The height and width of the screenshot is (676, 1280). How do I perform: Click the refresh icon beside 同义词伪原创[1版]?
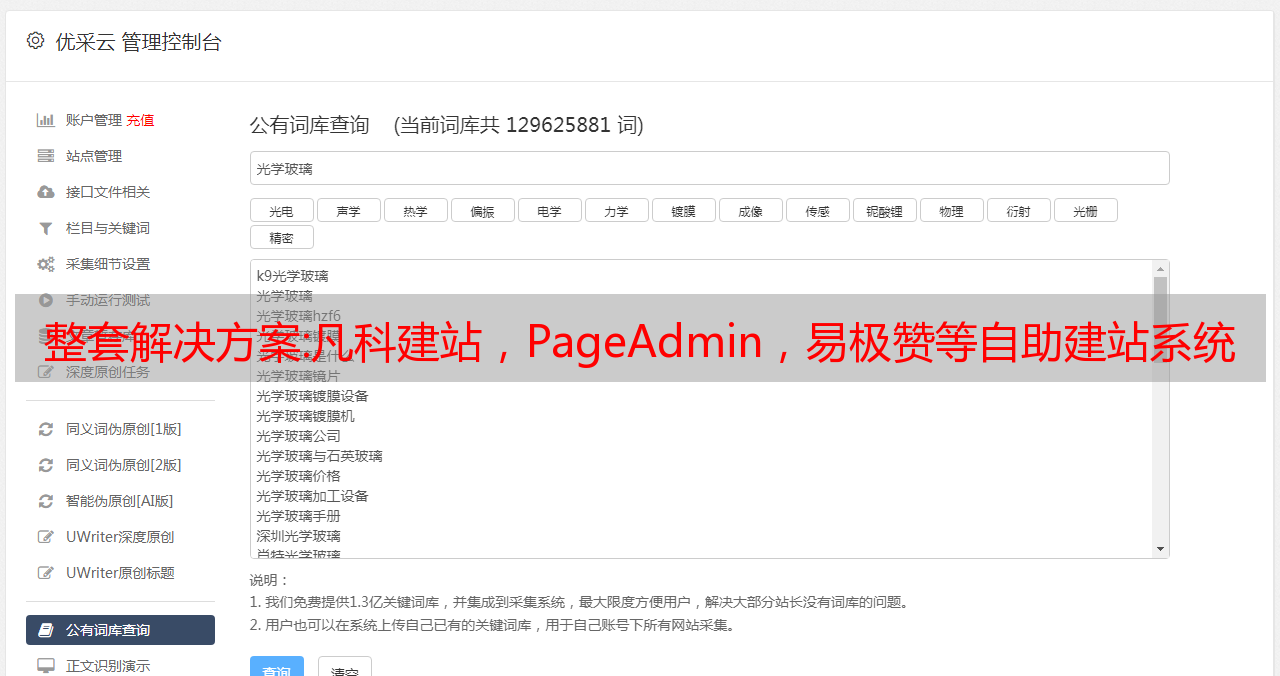point(46,429)
